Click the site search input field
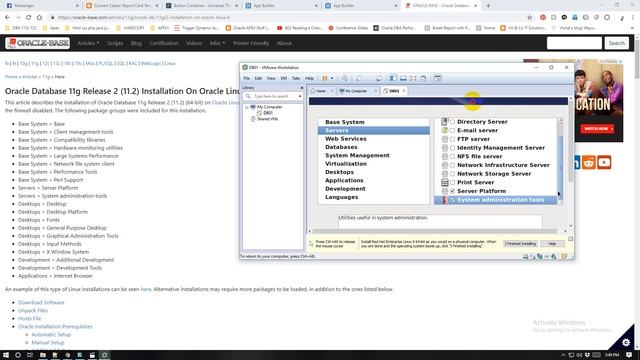Image resolution: width=640 pixels, height=360 pixels. [574, 43]
